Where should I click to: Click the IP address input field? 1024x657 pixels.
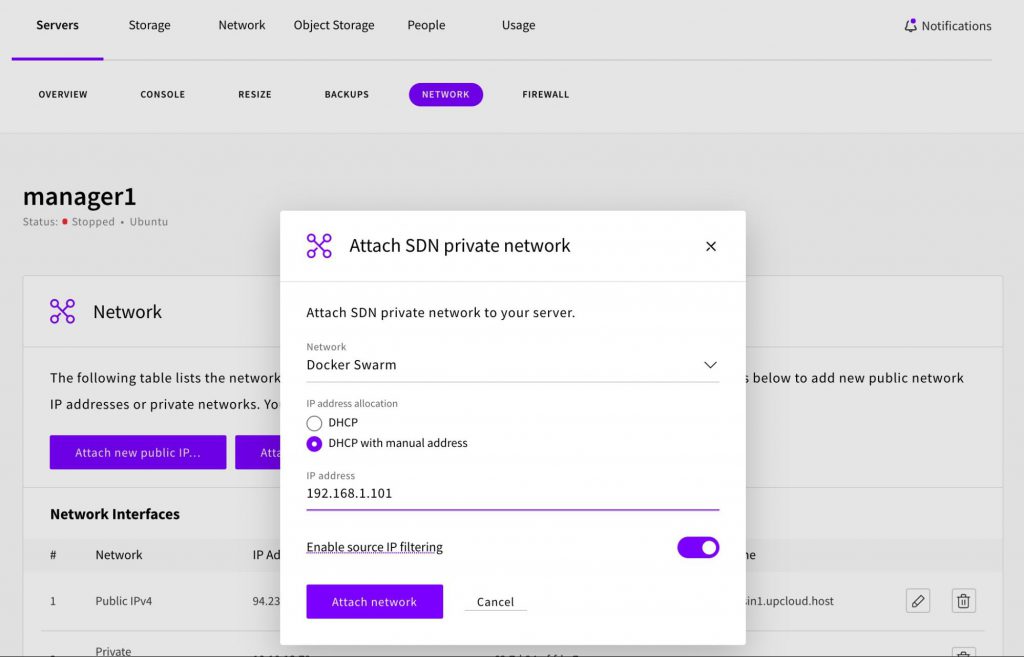coord(512,494)
